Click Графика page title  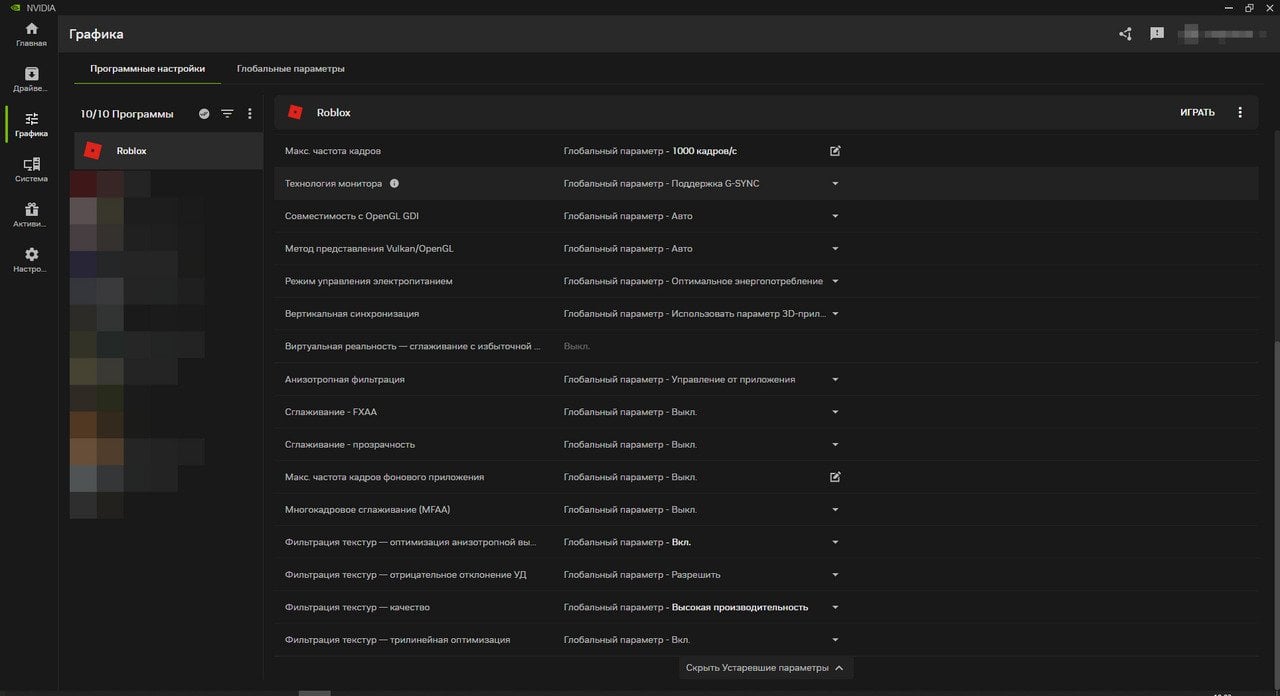(x=96, y=34)
